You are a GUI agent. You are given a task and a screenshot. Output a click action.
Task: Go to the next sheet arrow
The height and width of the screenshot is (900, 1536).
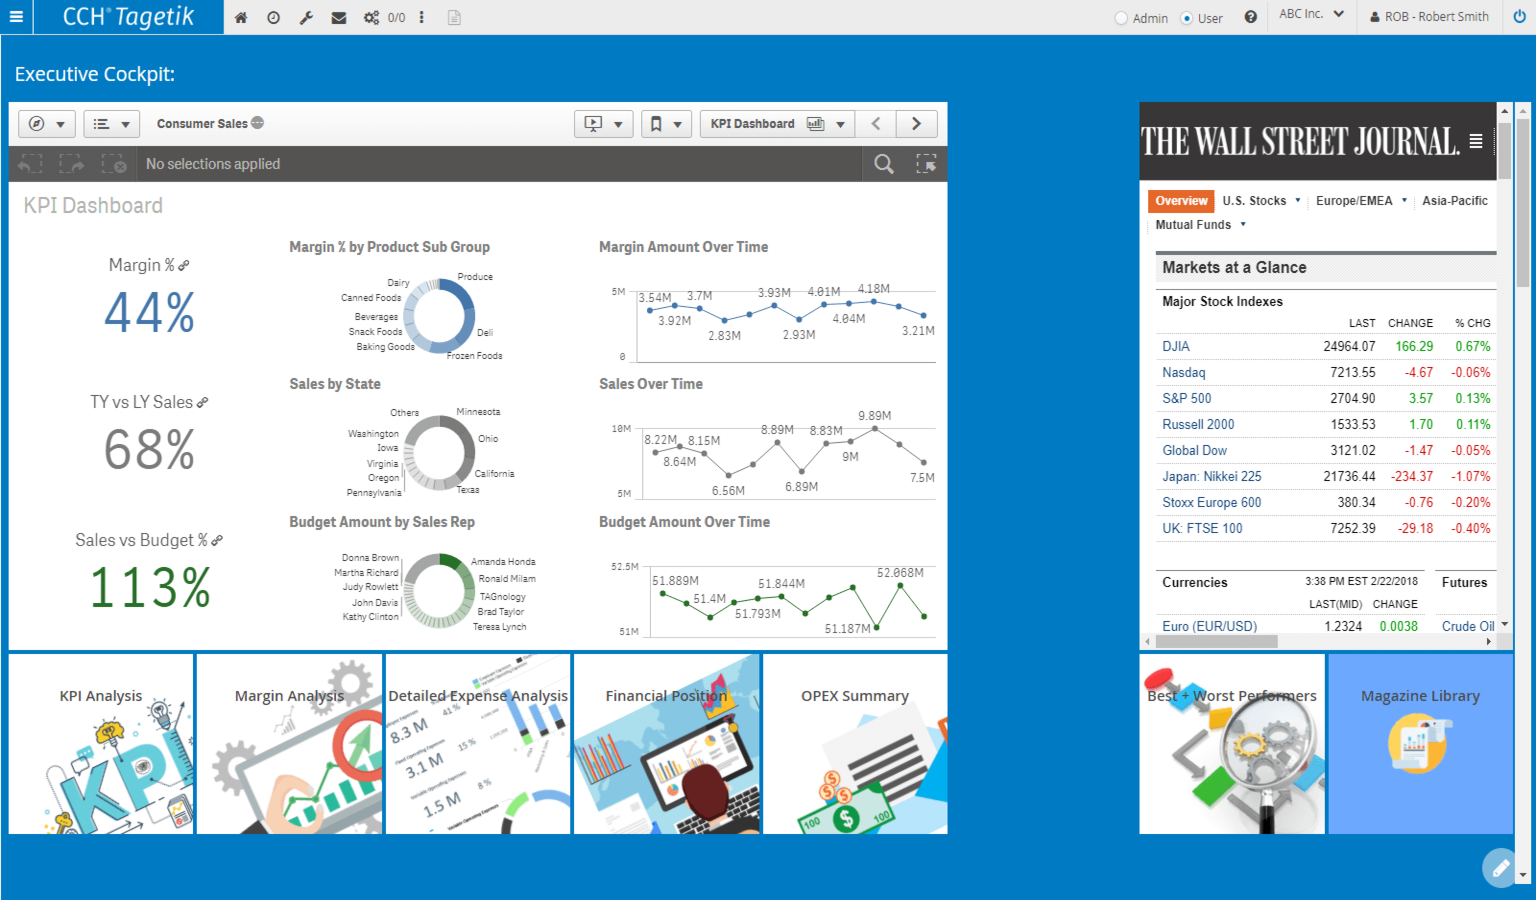pyautogui.click(x=916, y=124)
